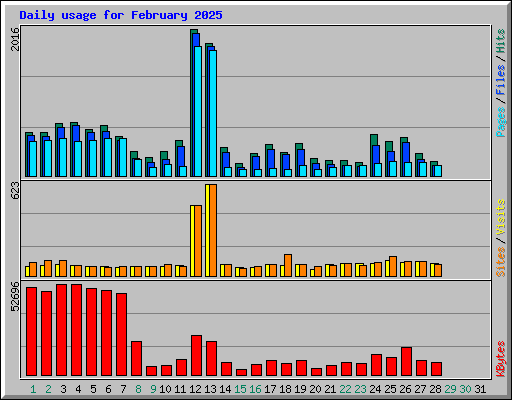Click day 31 on the x-axis
The height and width of the screenshot is (400, 512).
pos(480,389)
